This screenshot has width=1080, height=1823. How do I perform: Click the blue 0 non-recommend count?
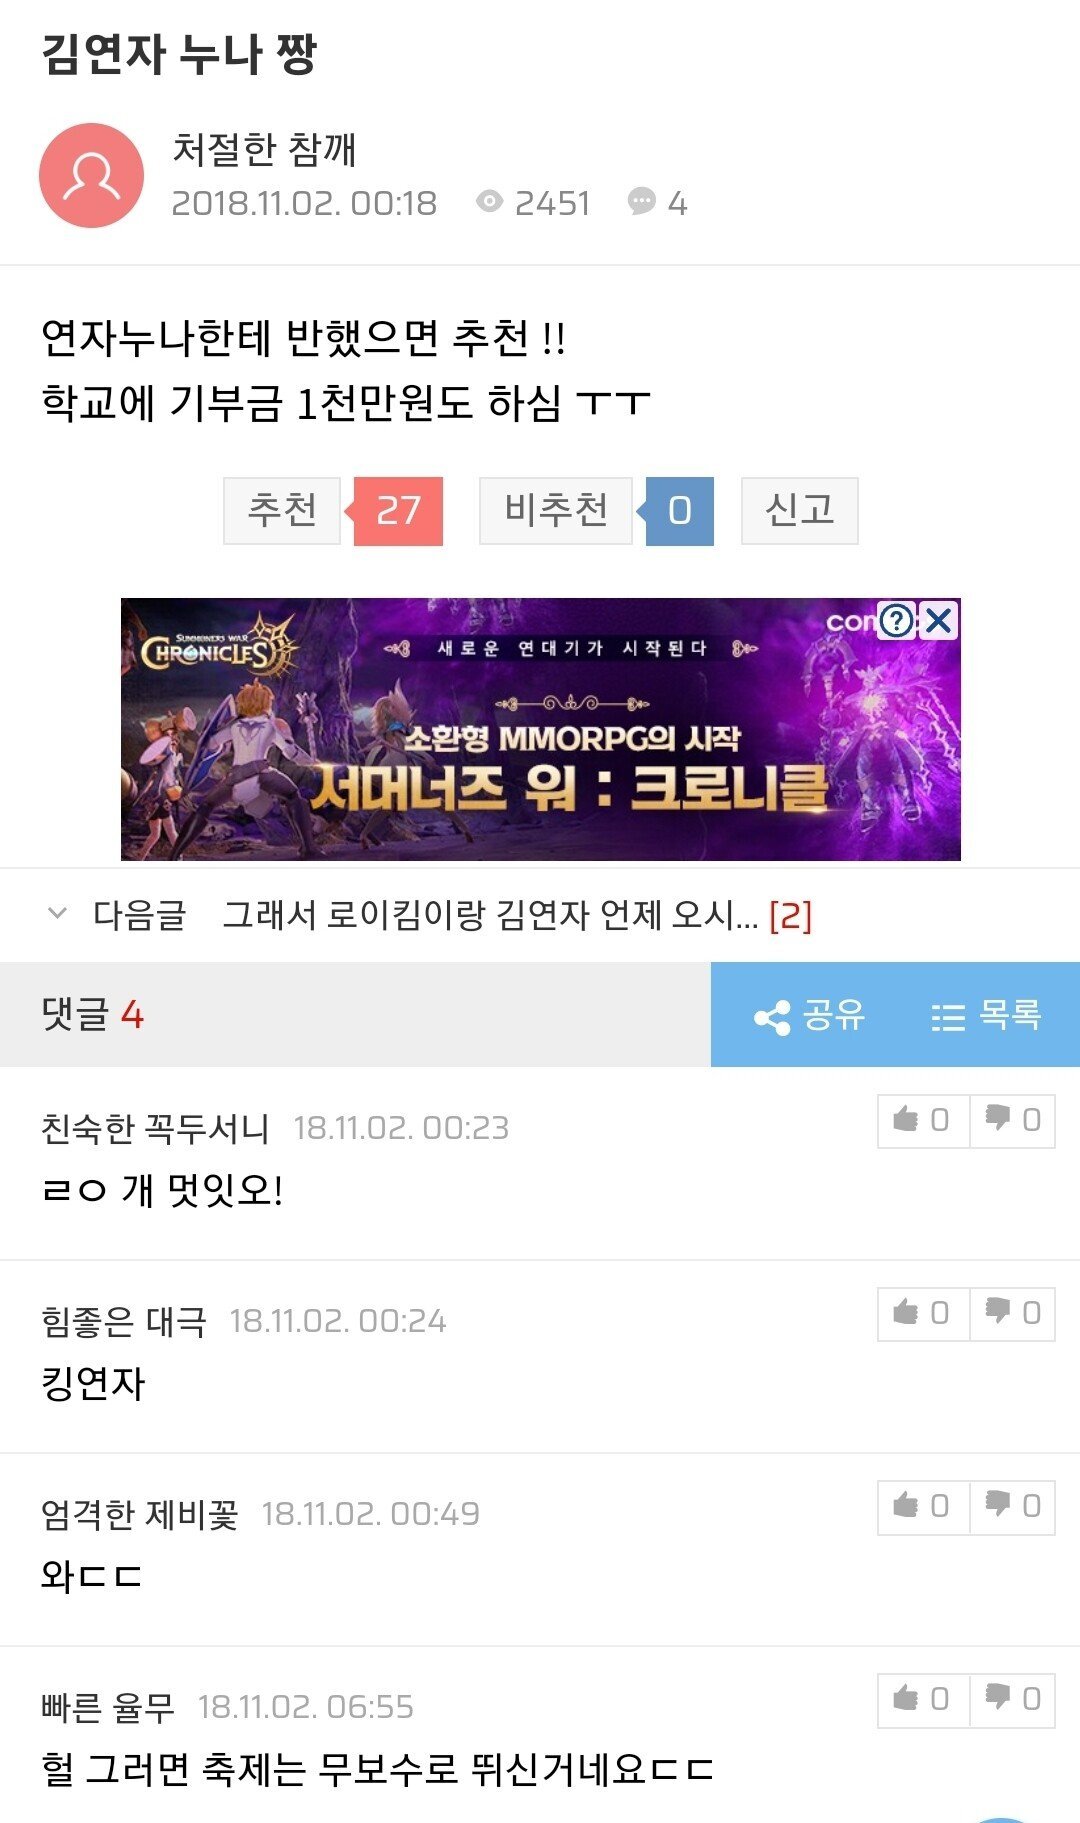(x=680, y=511)
